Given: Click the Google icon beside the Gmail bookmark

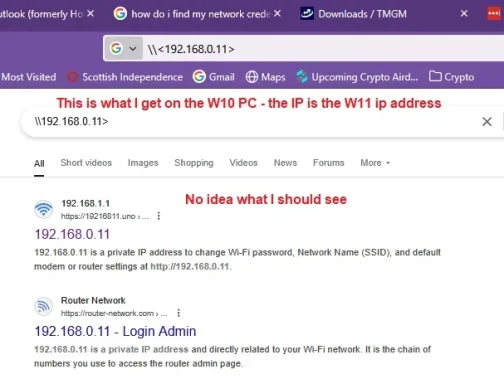Looking at the screenshot, I should 199,77.
